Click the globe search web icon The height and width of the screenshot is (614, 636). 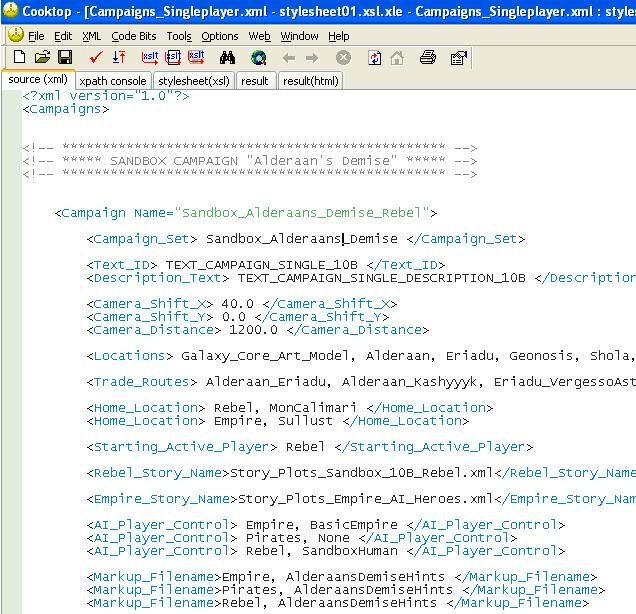[258, 58]
